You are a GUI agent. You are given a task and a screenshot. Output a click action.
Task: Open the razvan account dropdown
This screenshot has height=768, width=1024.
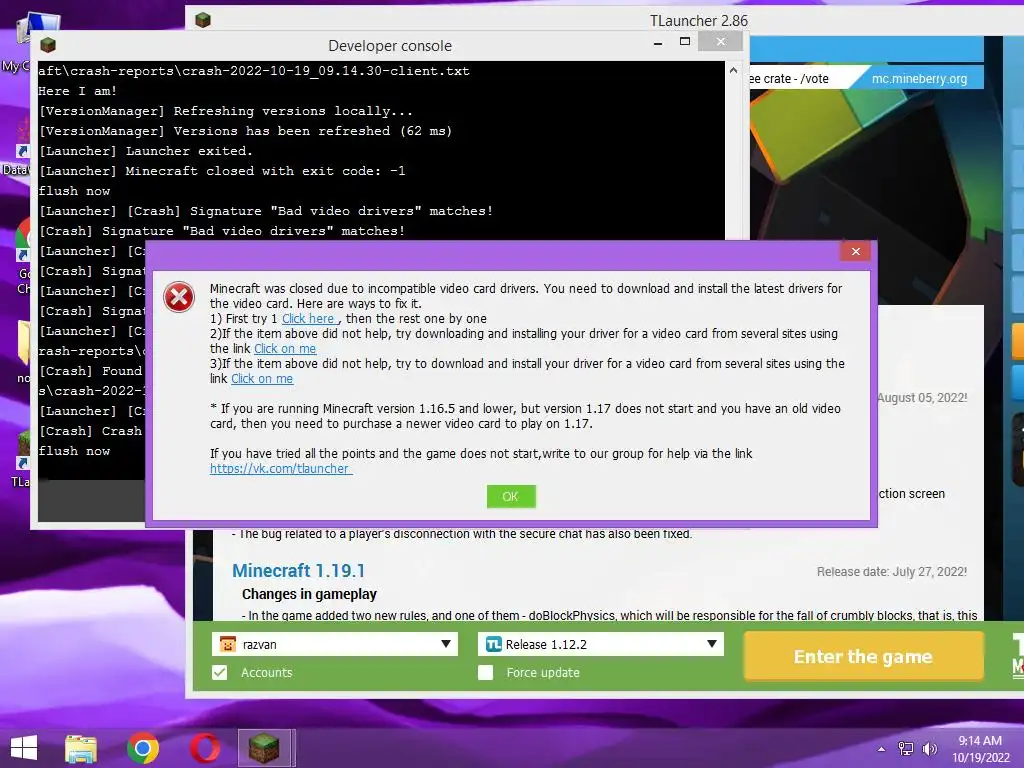[x=335, y=644]
